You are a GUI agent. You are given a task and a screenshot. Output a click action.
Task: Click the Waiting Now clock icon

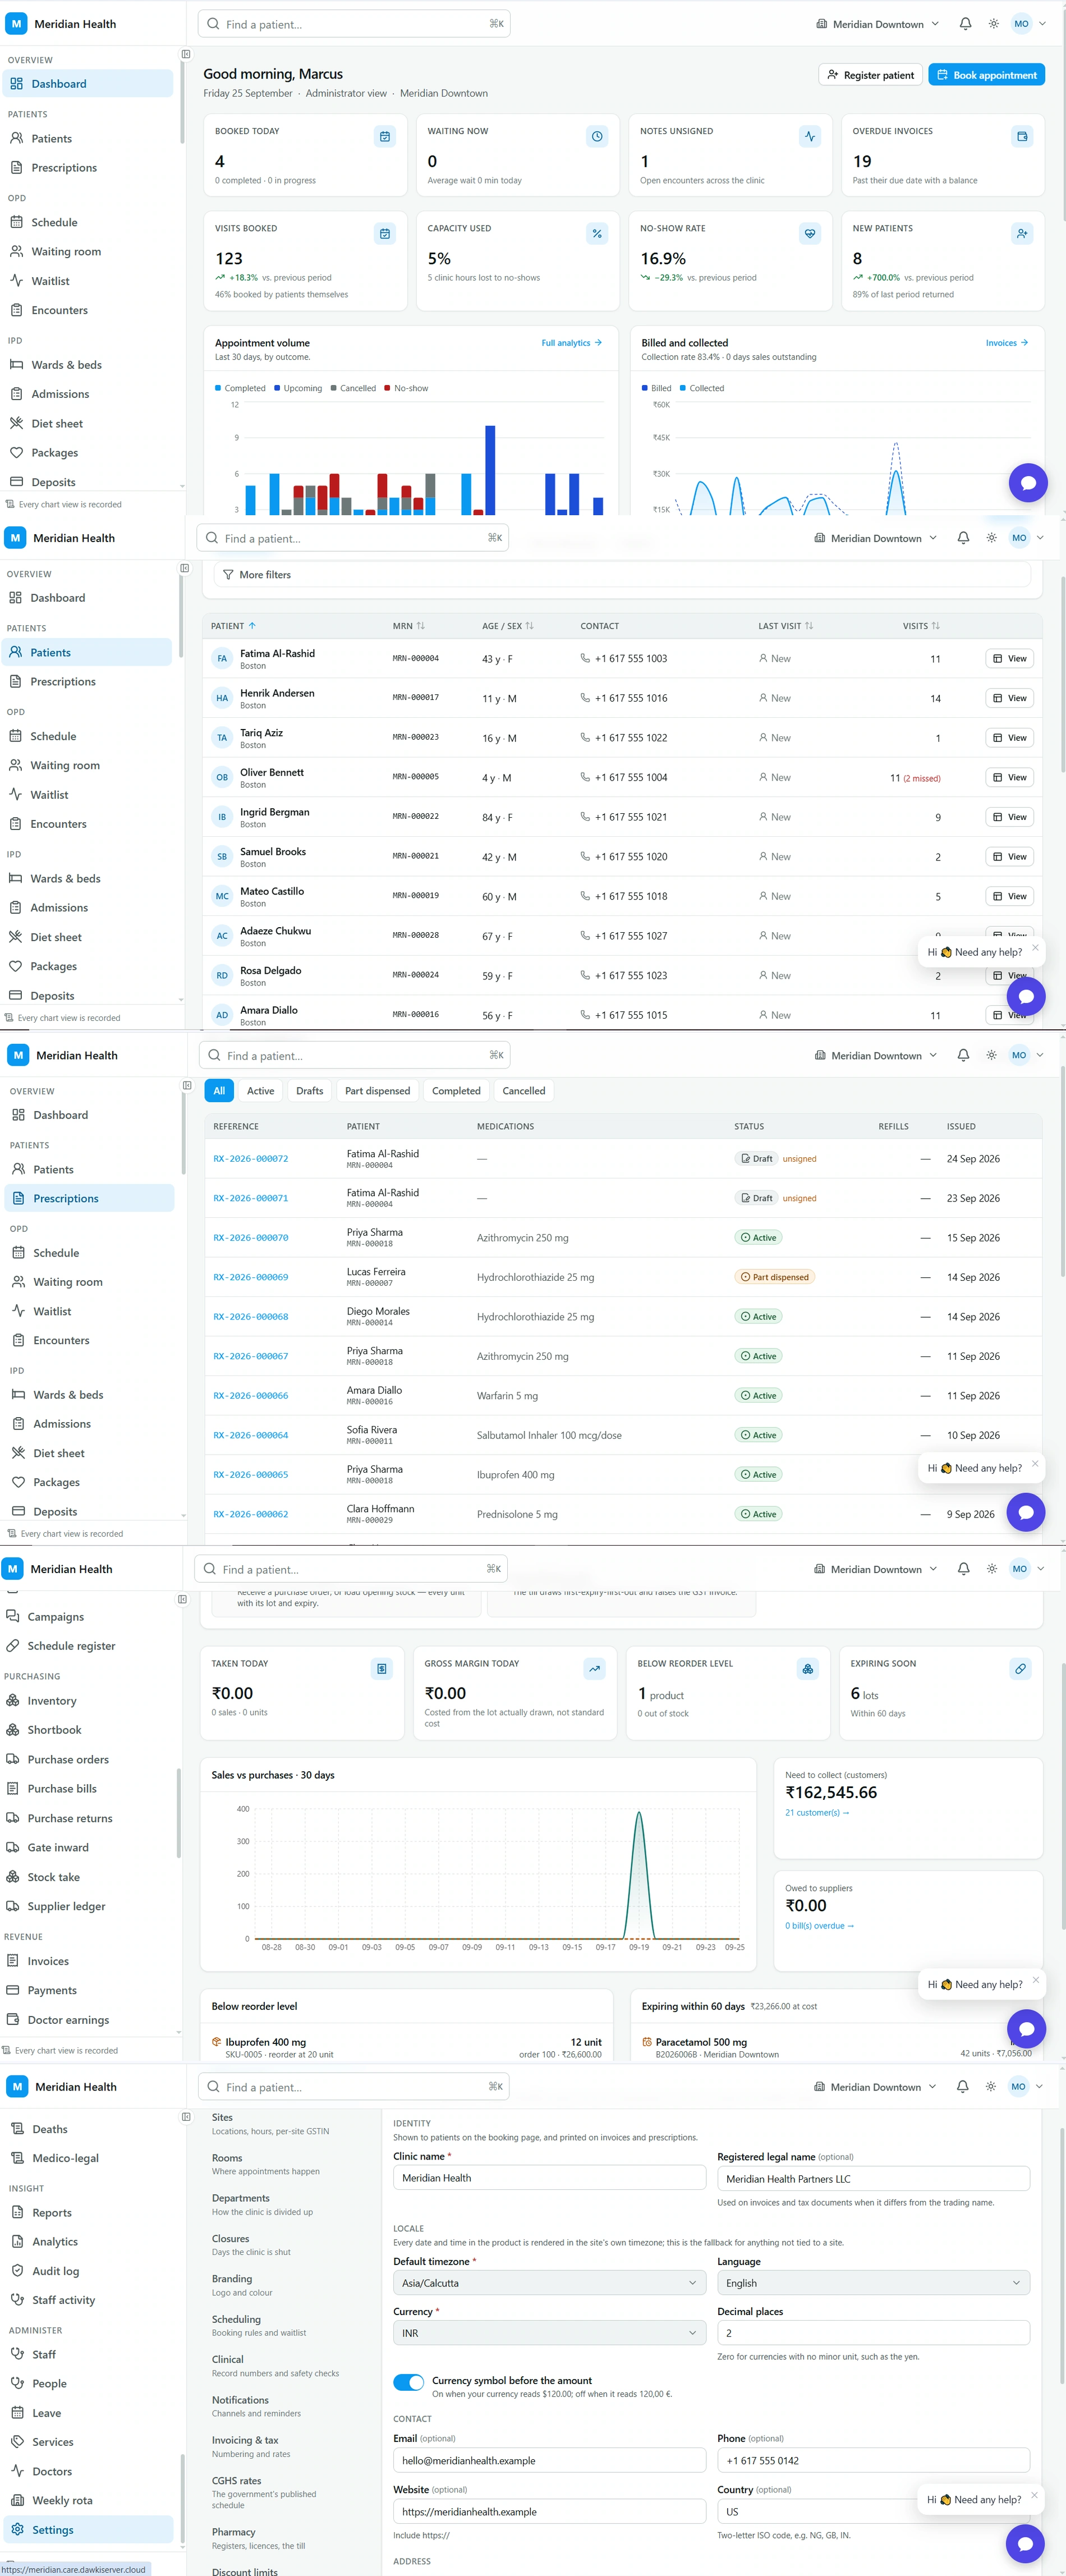pos(597,136)
